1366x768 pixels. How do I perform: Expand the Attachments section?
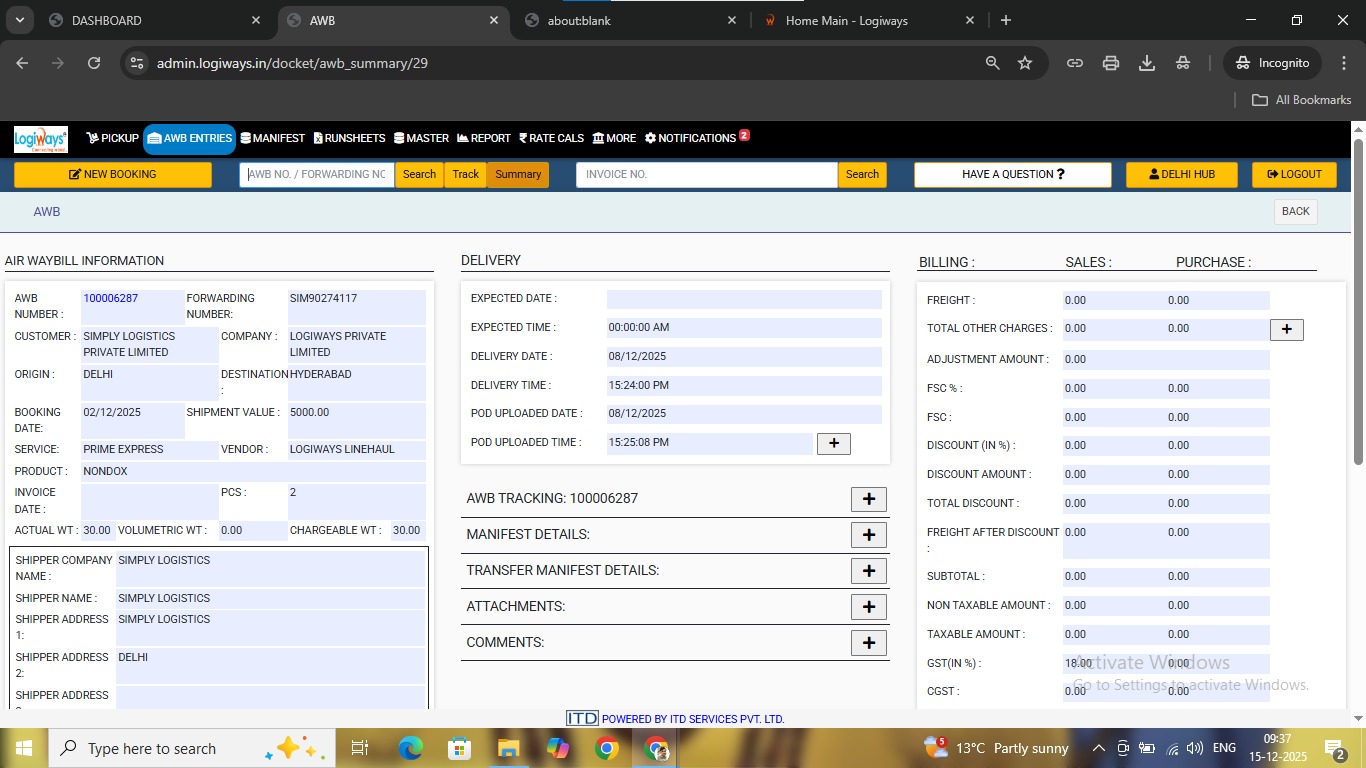tap(868, 607)
